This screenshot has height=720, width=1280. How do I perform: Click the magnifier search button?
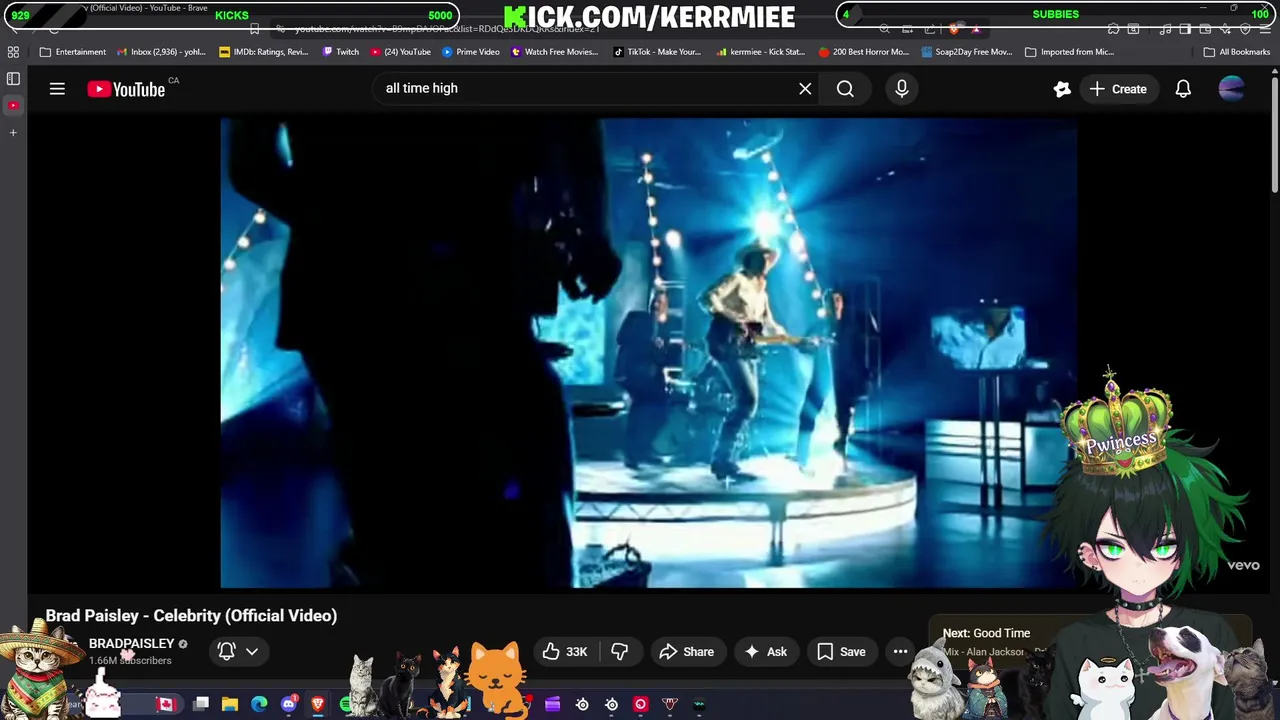point(845,89)
